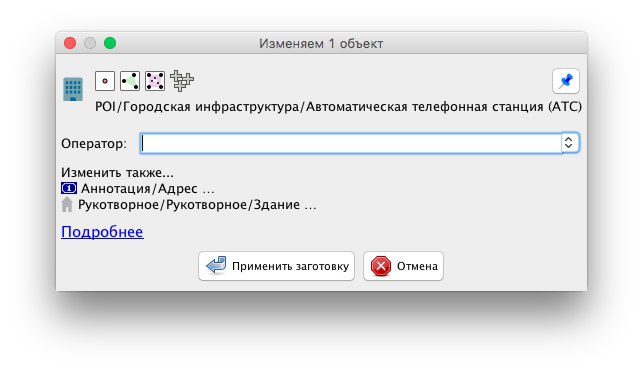The image size is (643, 371).
Task: Click the closed way object type icon
Action: click(155, 81)
